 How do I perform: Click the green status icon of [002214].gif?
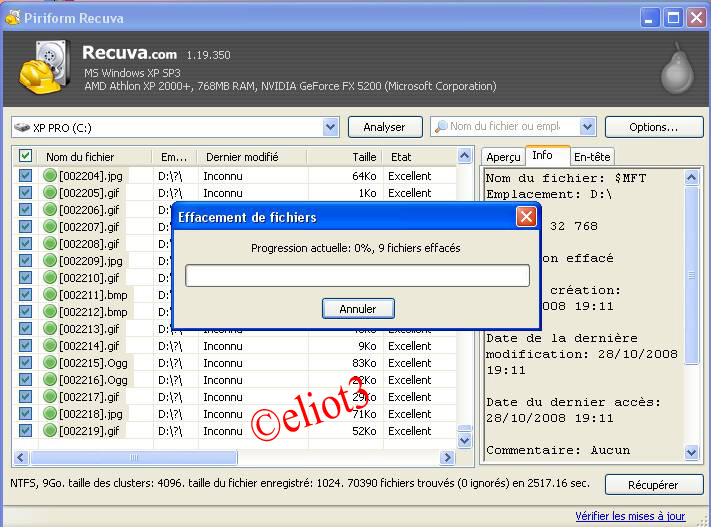(x=49, y=346)
